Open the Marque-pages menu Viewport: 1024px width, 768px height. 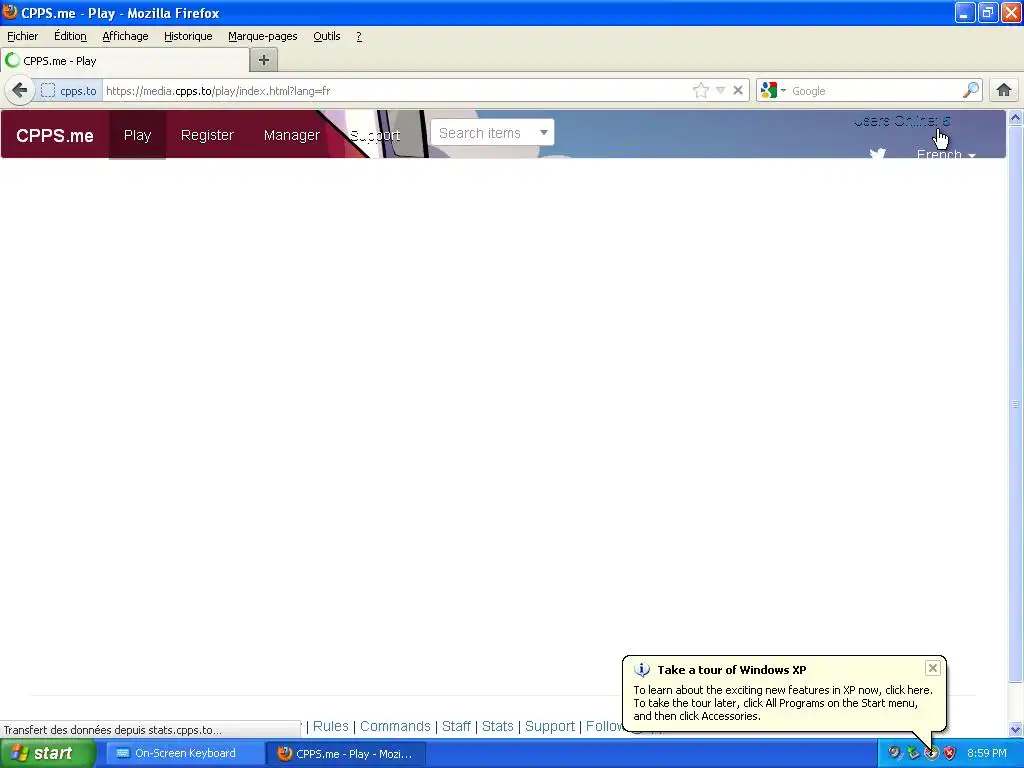[263, 36]
